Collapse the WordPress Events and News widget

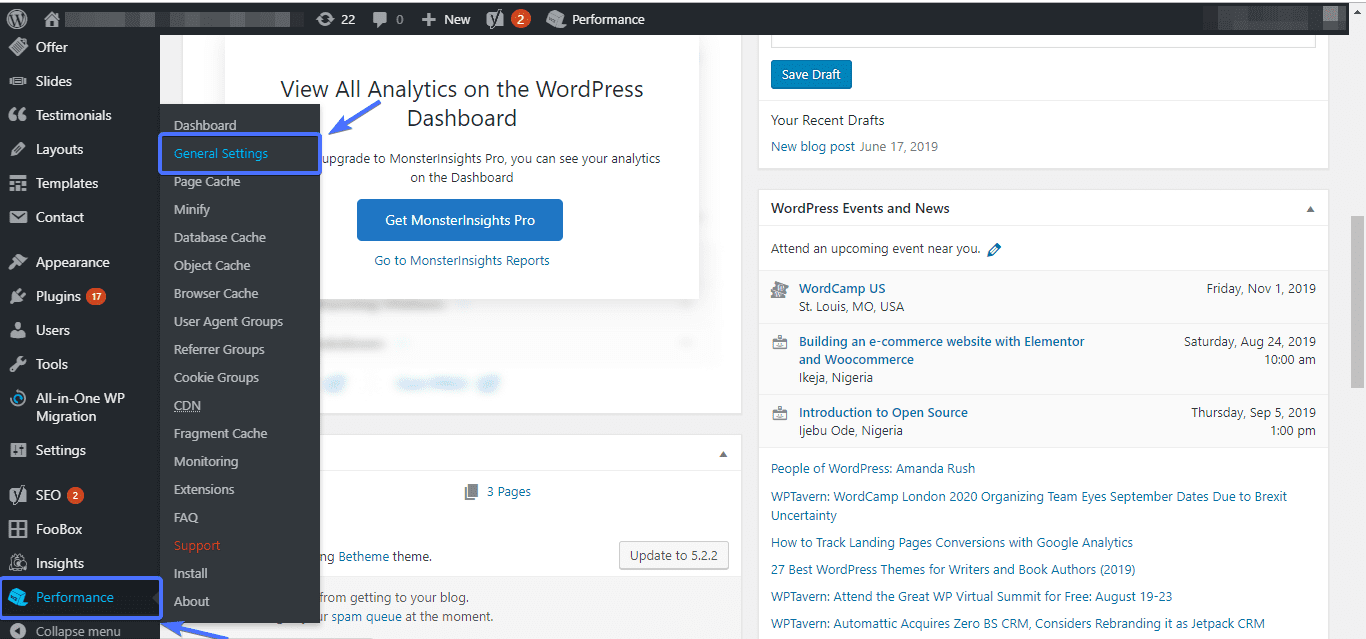pyautogui.click(x=1310, y=209)
